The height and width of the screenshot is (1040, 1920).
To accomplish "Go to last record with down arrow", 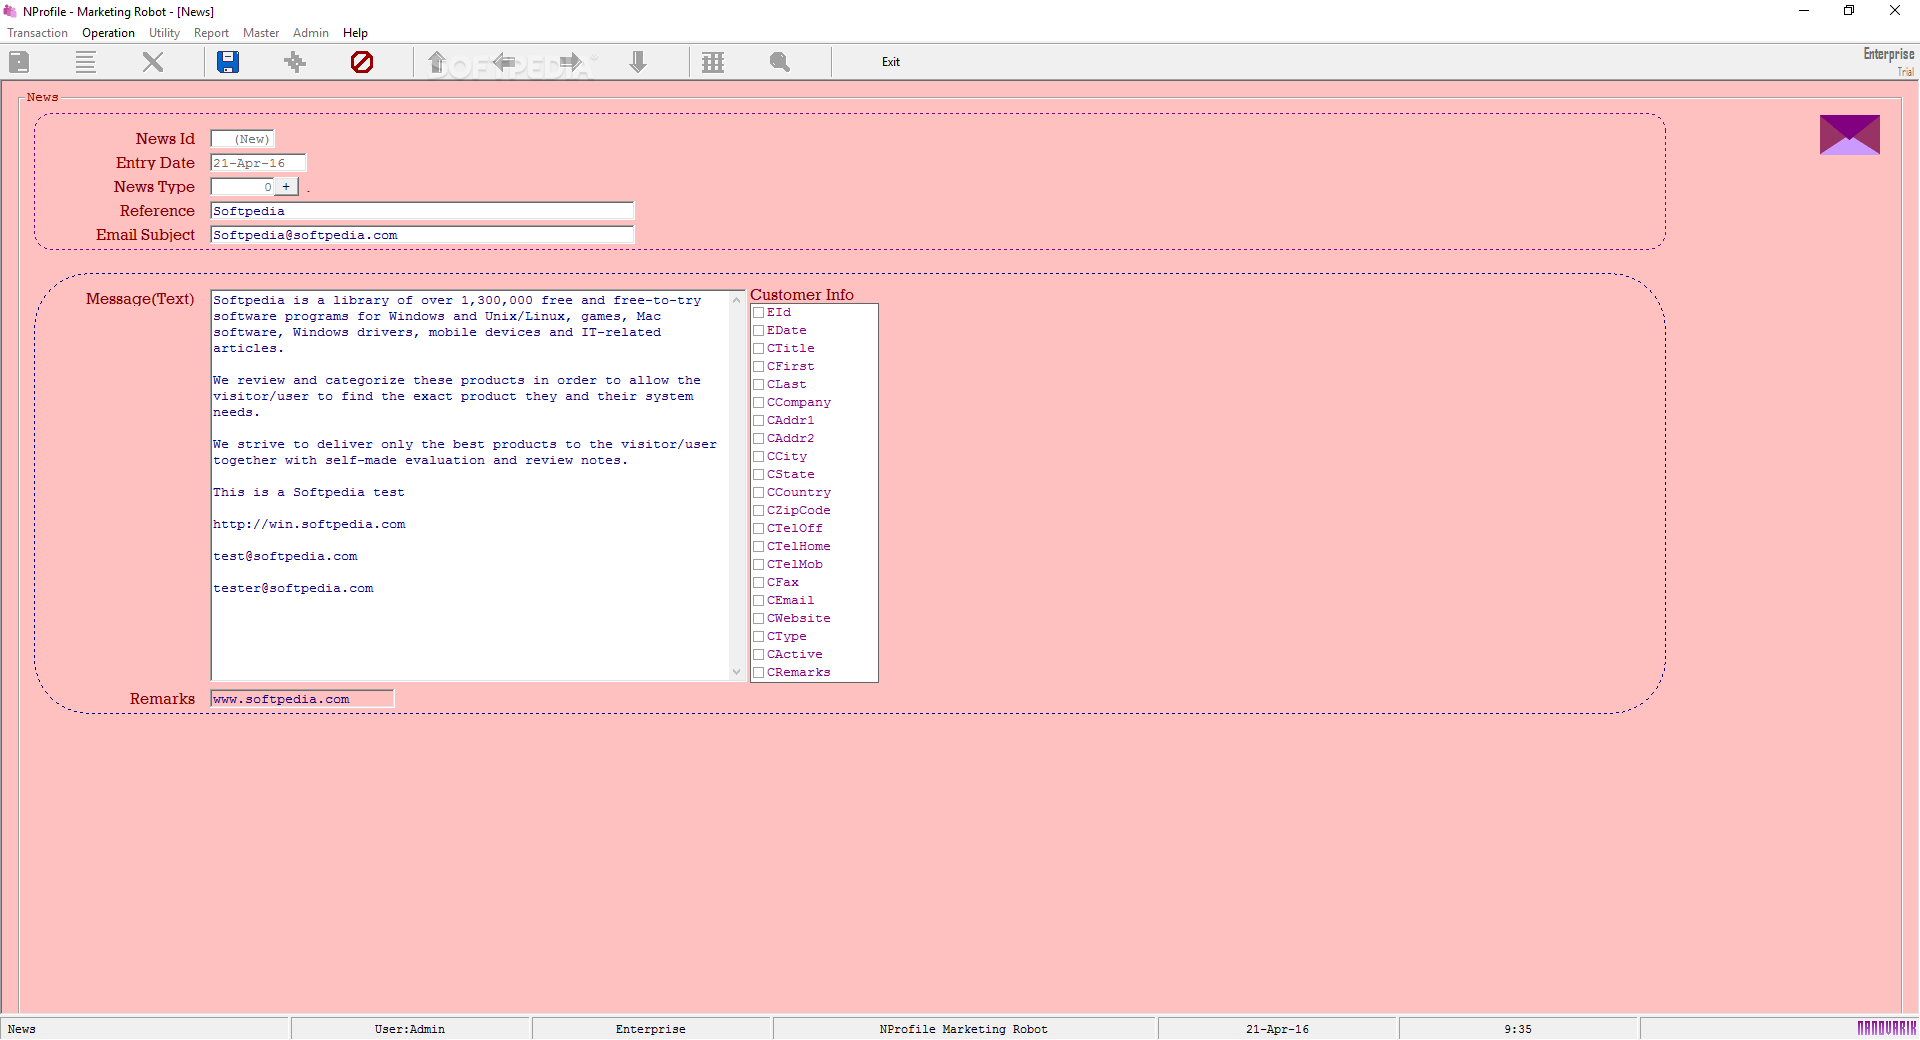I will click(638, 62).
